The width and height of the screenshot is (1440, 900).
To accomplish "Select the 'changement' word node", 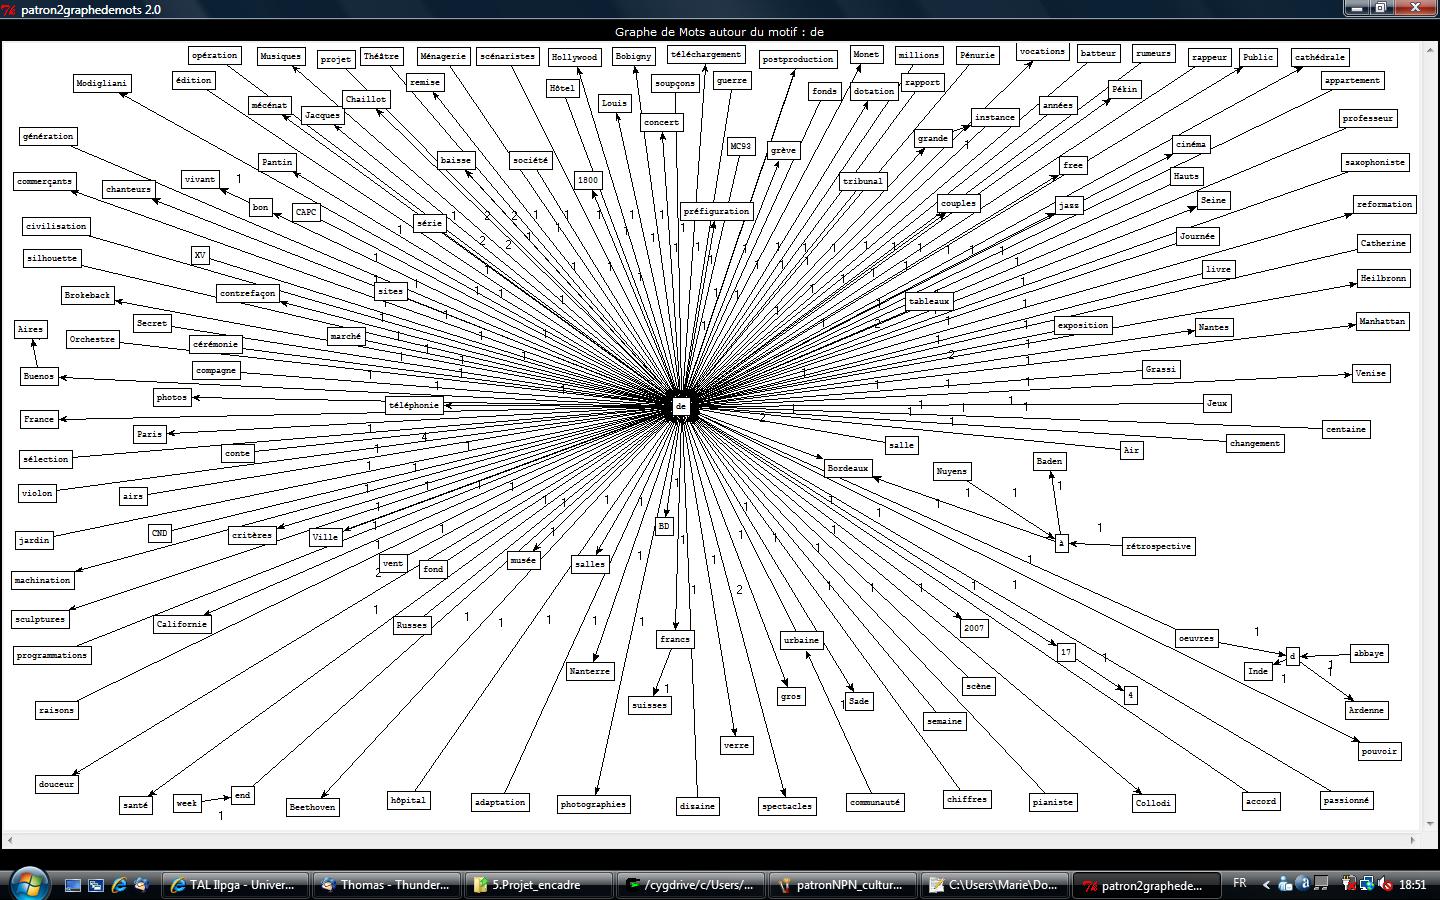I will [1255, 443].
